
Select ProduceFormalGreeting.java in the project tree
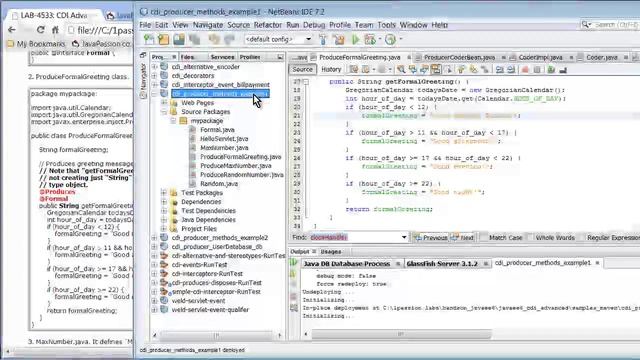pos(240,157)
